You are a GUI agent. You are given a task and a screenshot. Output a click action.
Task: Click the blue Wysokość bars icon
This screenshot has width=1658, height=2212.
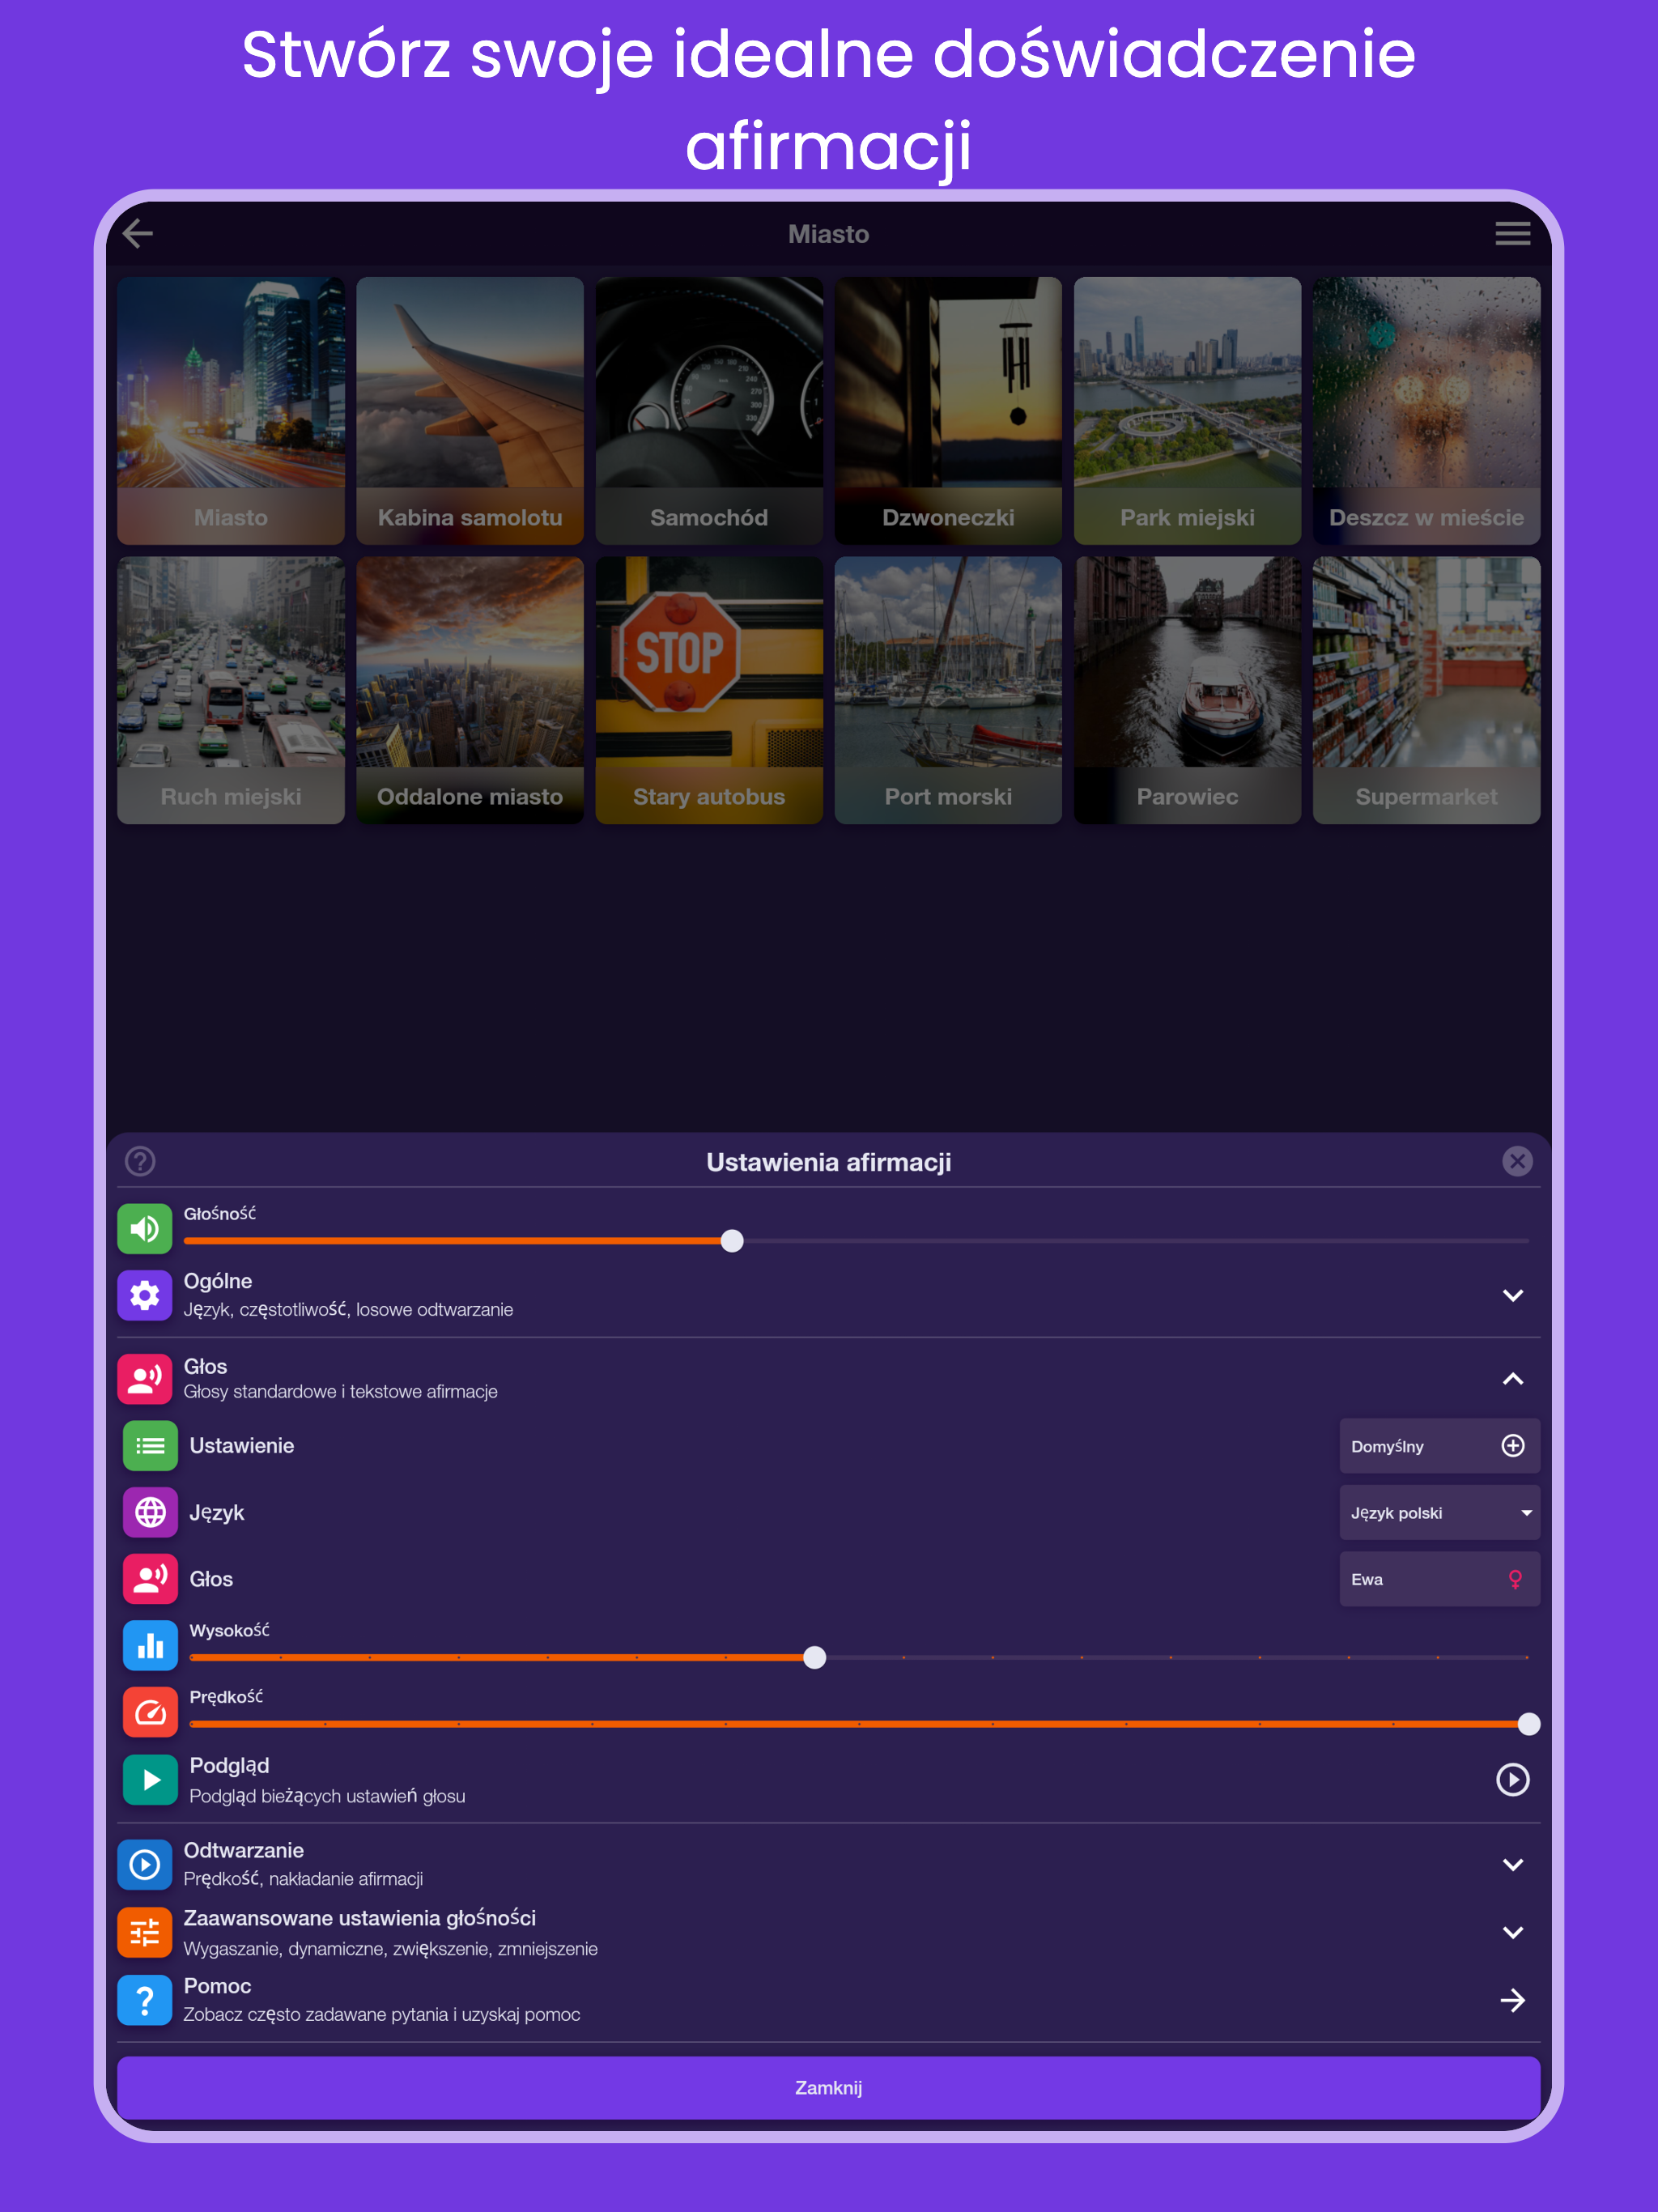click(150, 1645)
